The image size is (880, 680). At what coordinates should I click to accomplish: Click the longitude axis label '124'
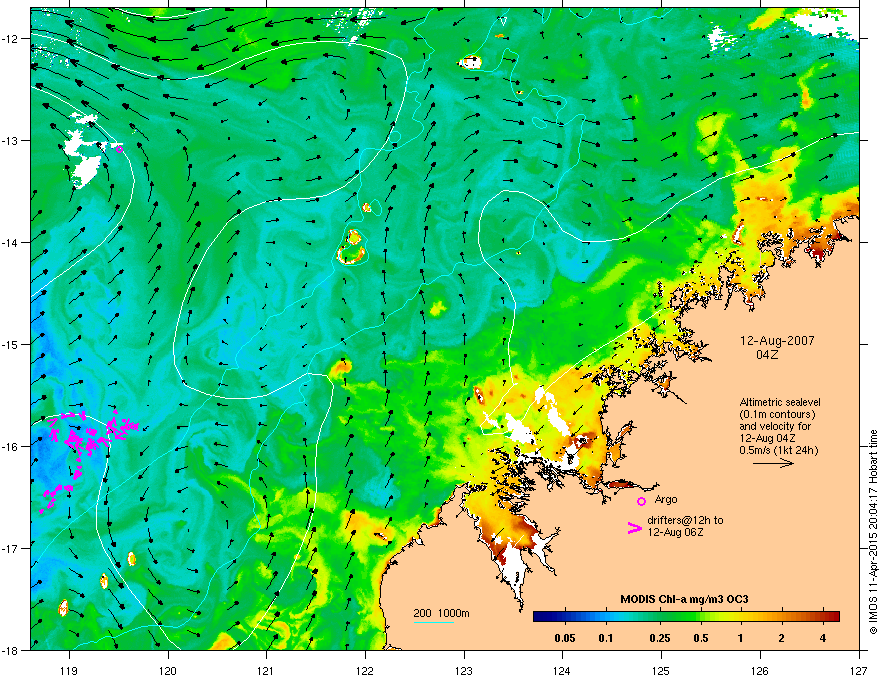tap(562, 670)
